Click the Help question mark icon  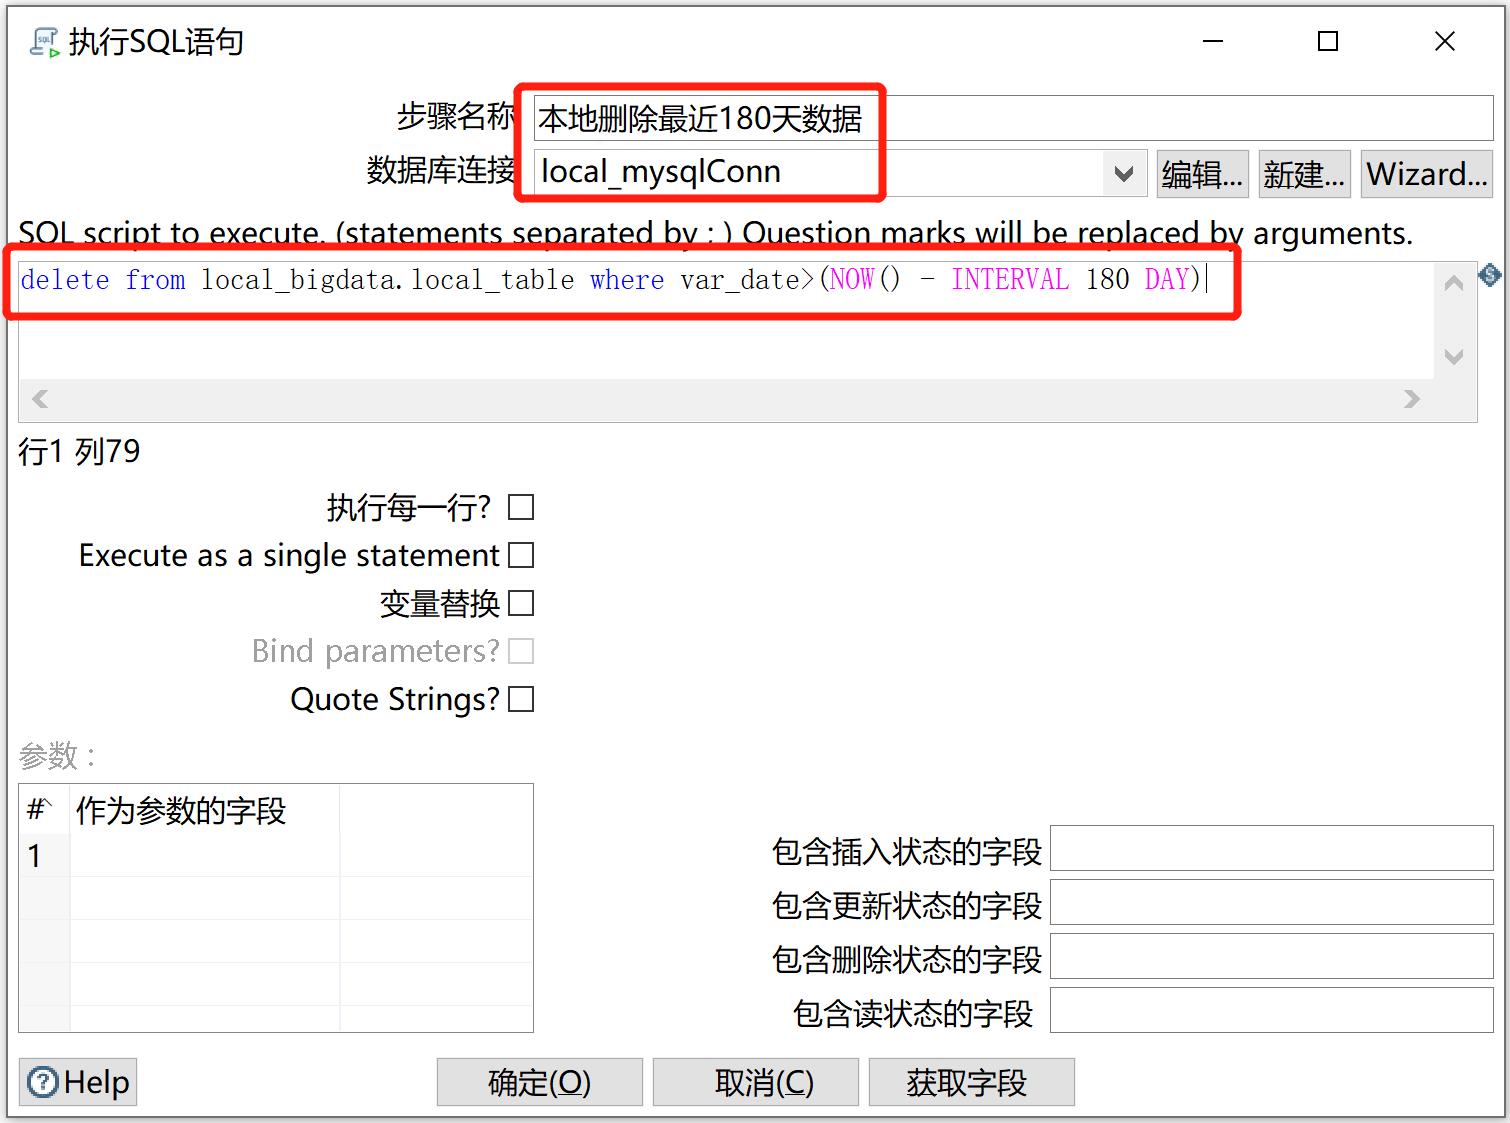click(x=43, y=1082)
